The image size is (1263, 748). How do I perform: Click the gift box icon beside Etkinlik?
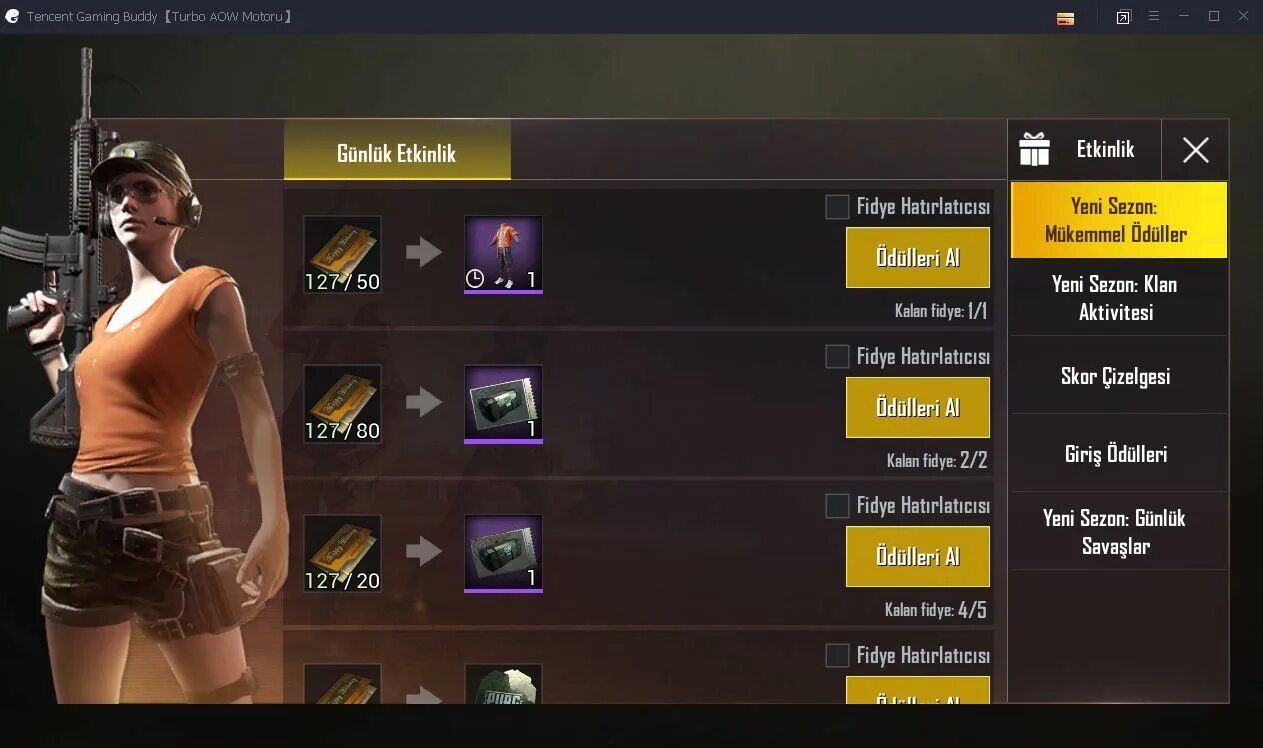[1034, 150]
